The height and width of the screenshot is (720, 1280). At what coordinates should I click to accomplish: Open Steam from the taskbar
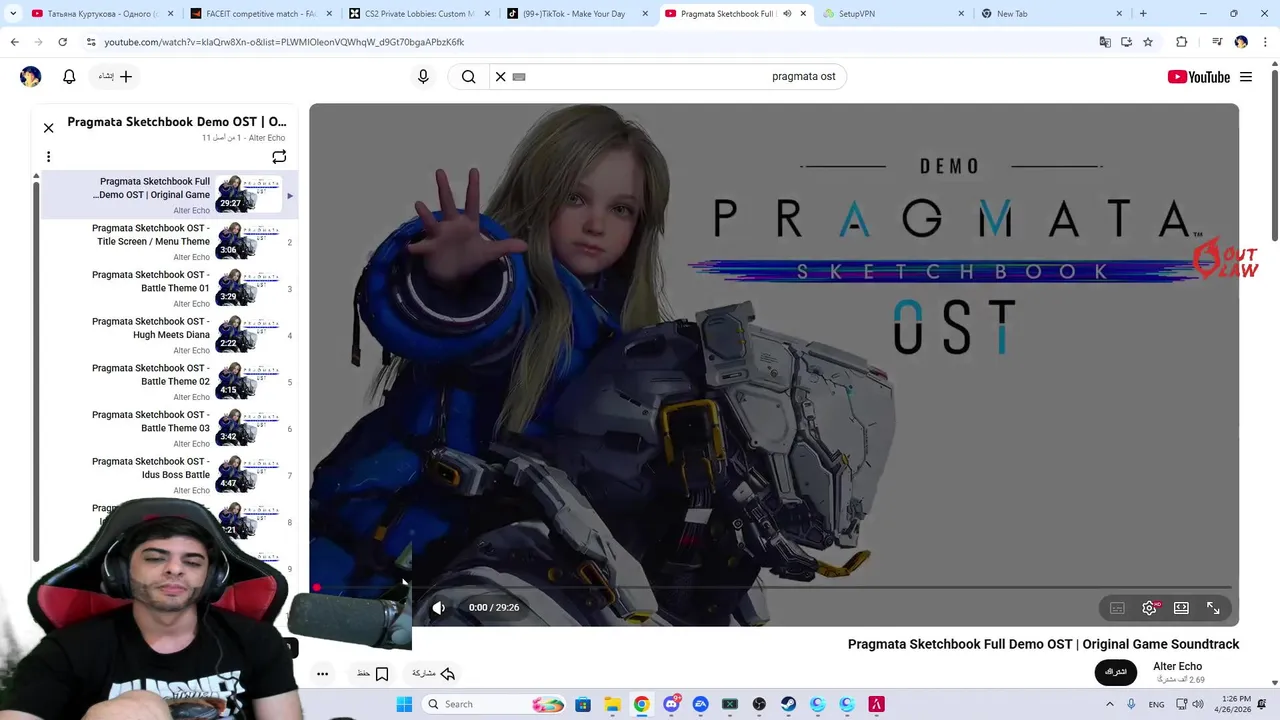pos(789,705)
